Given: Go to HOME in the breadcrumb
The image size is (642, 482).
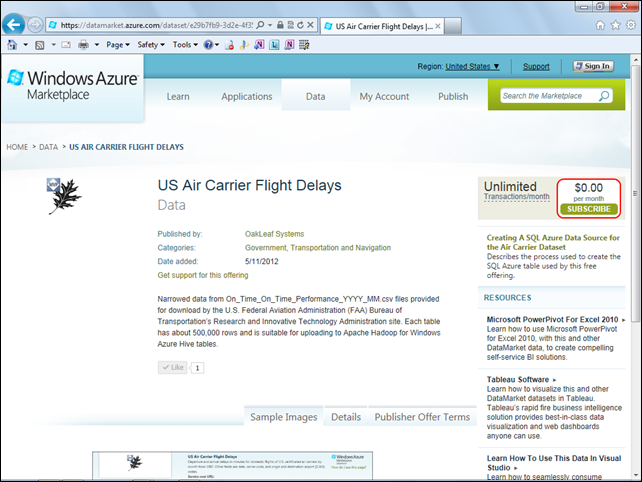Looking at the screenshot, I should click(17, 147).
